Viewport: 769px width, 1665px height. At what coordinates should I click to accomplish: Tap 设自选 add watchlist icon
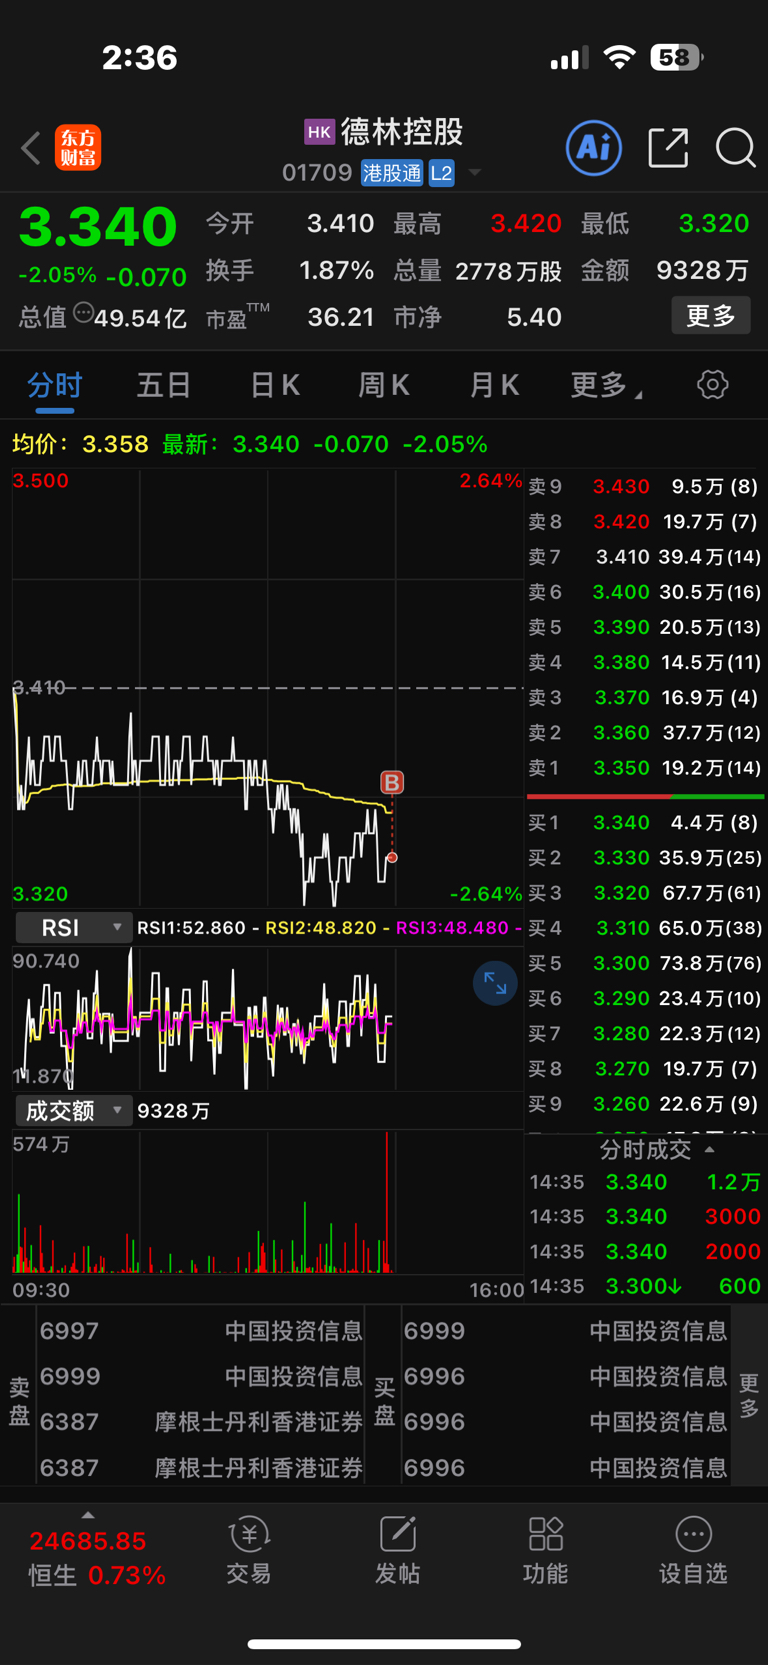click(693, 1551)
